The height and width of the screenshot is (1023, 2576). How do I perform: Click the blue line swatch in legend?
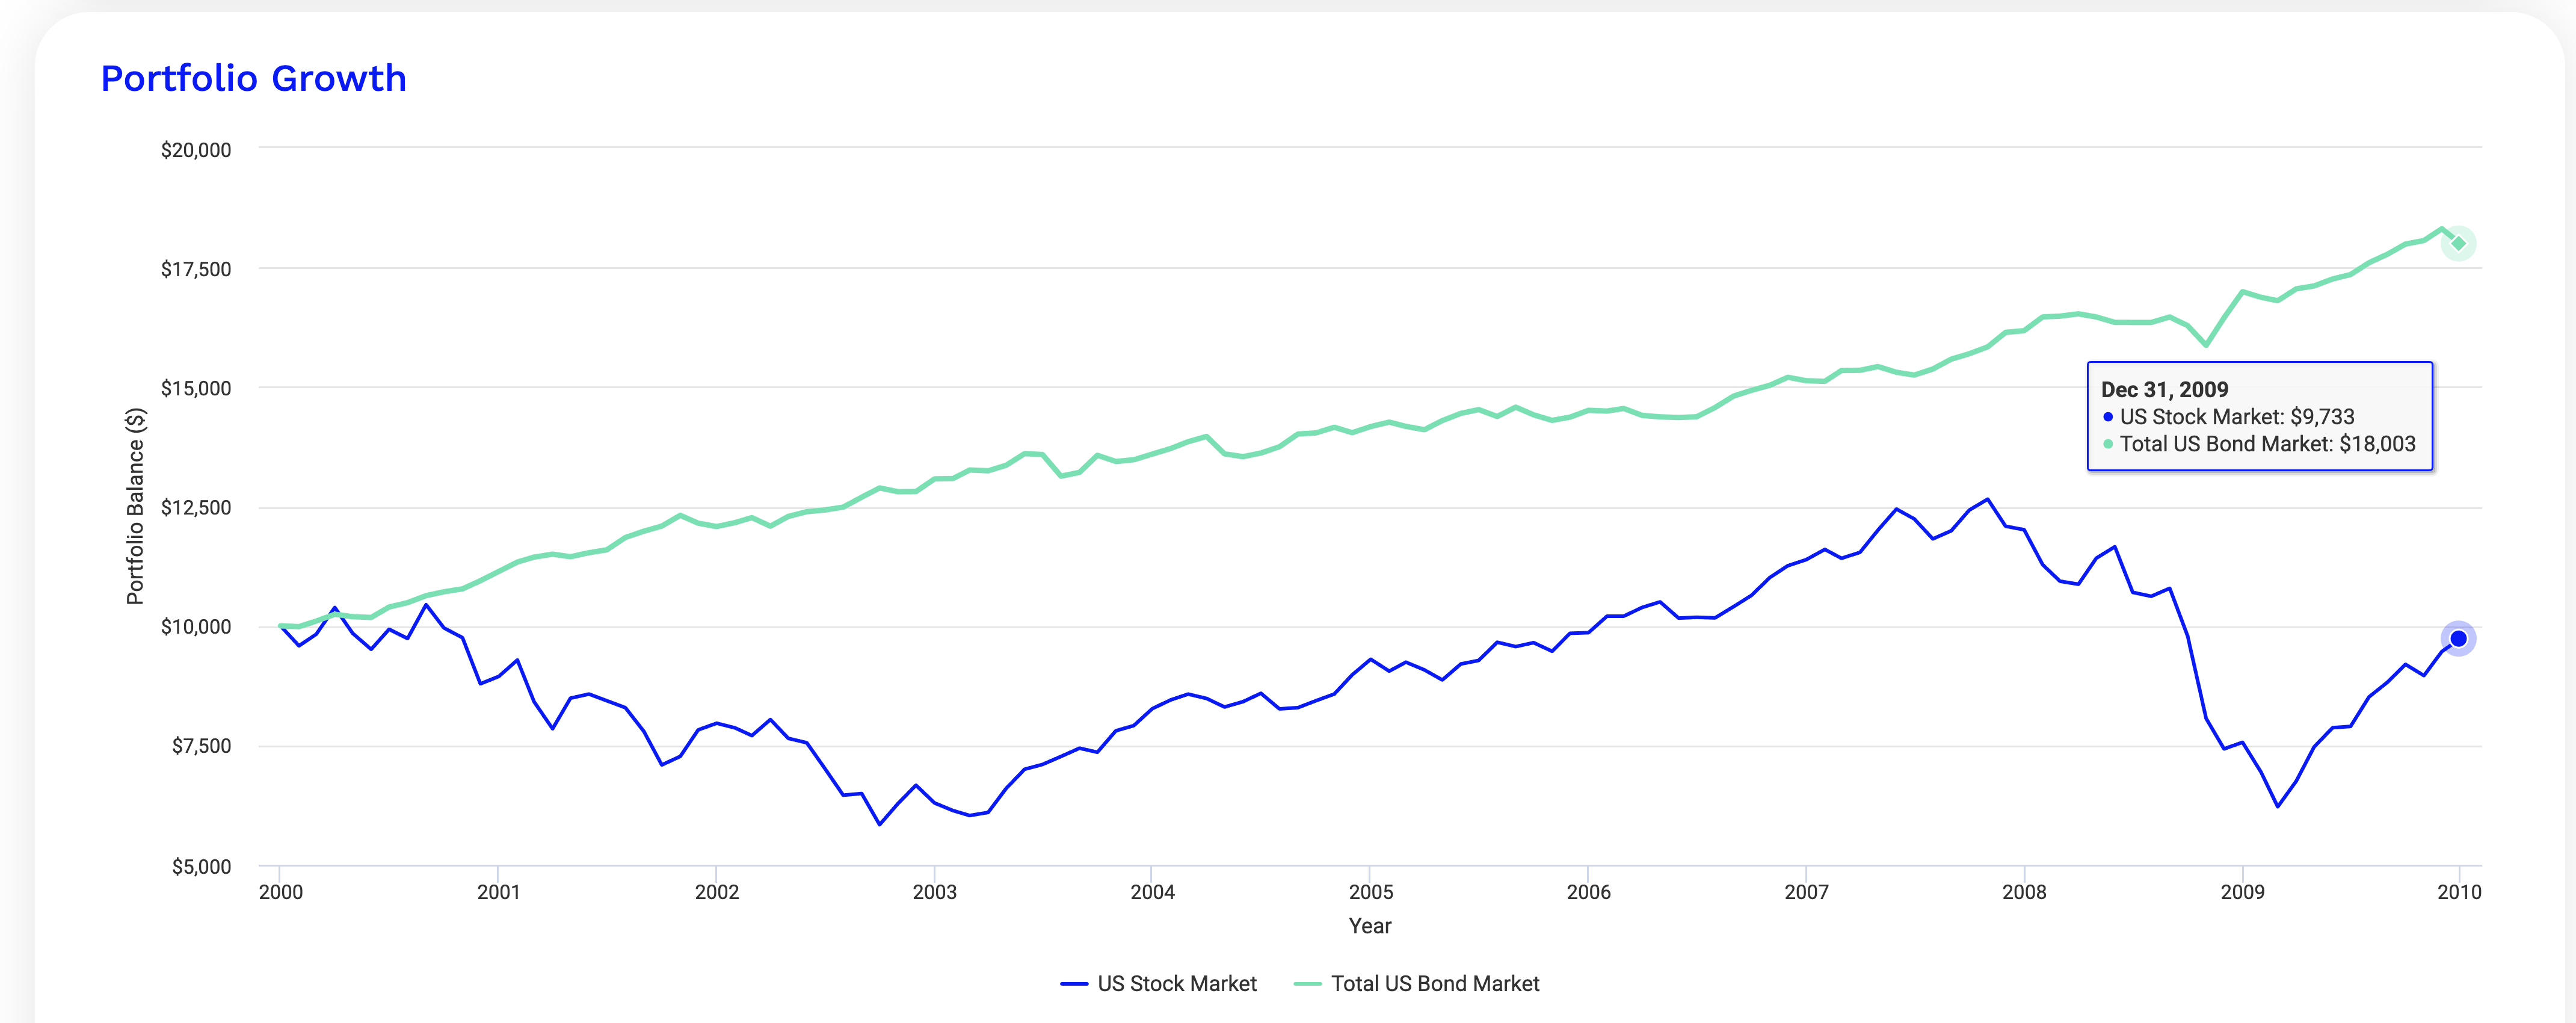[x=1074, y=984]
